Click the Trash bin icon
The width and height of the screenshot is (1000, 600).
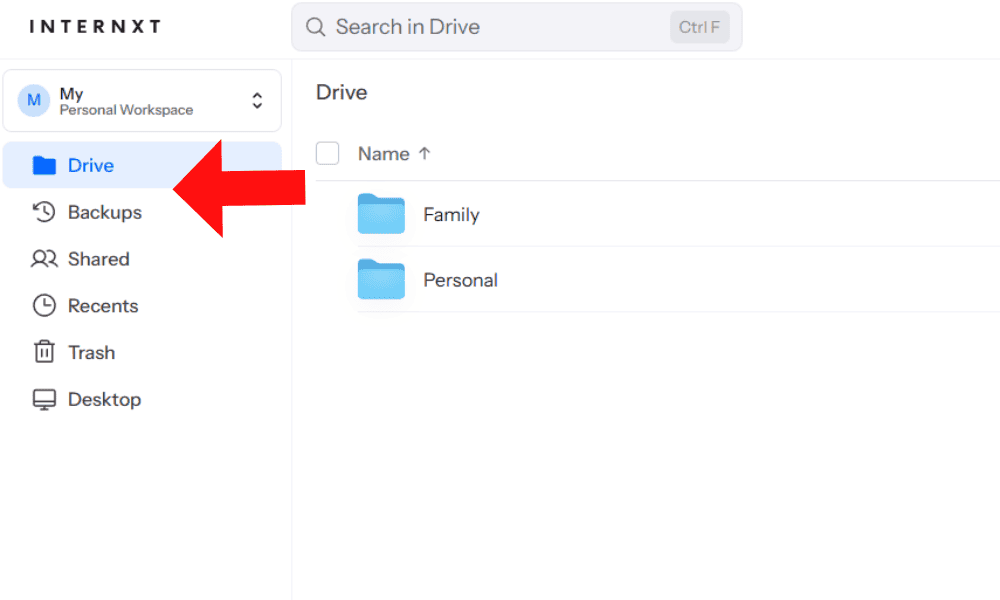(x=44, y=352)
